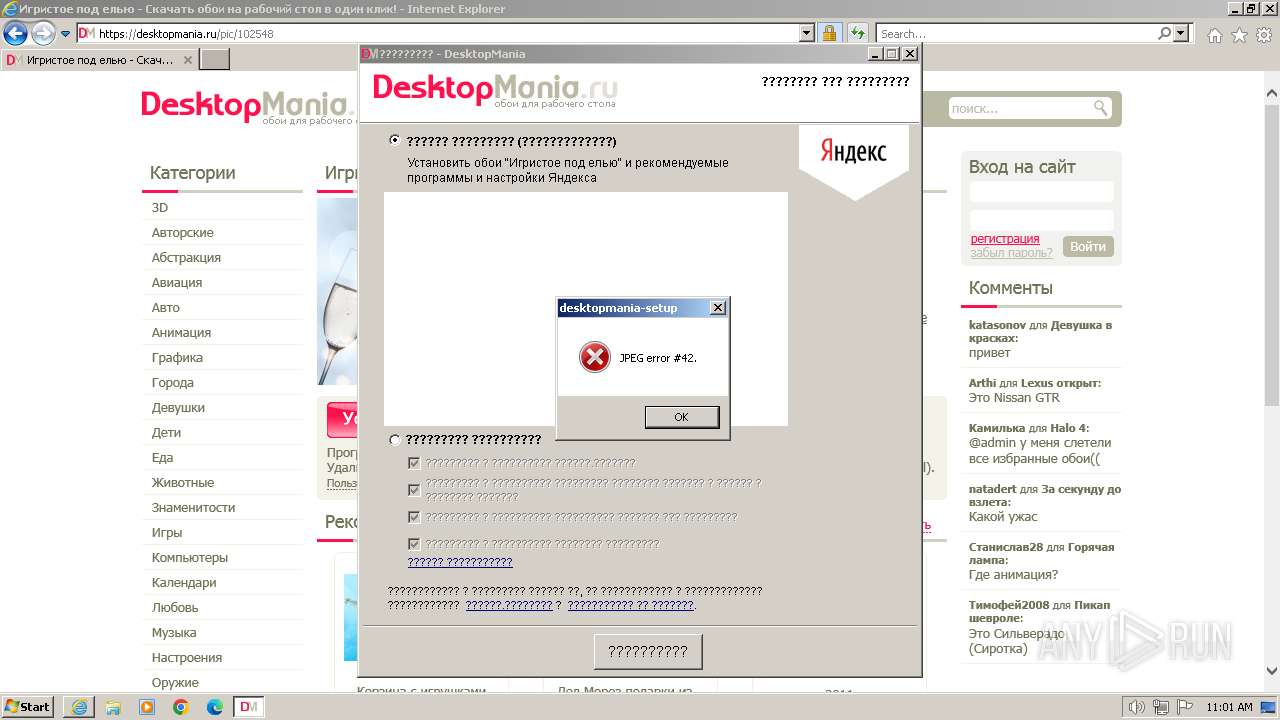
Task: Open the Абстракция category
Action: click(x=186, y=257)
